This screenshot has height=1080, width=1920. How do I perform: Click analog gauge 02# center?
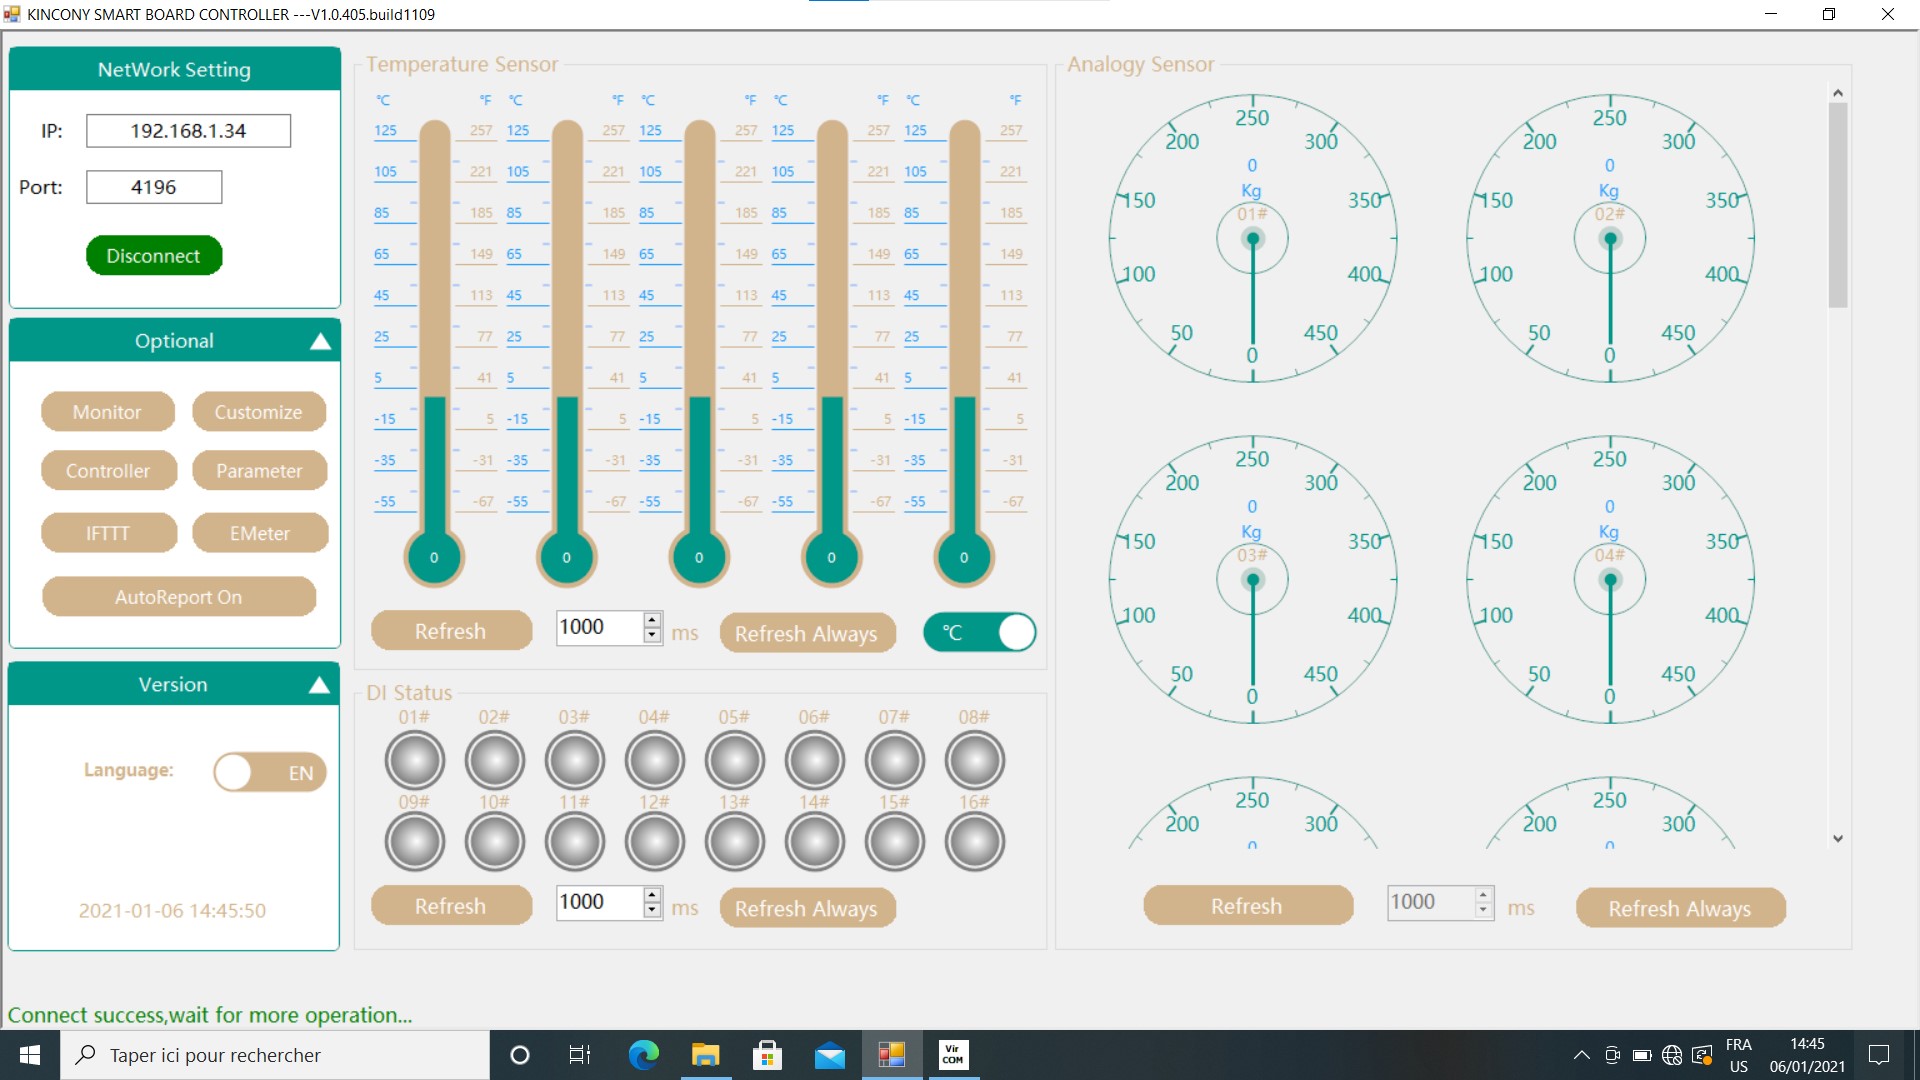tap(1609, 239)
